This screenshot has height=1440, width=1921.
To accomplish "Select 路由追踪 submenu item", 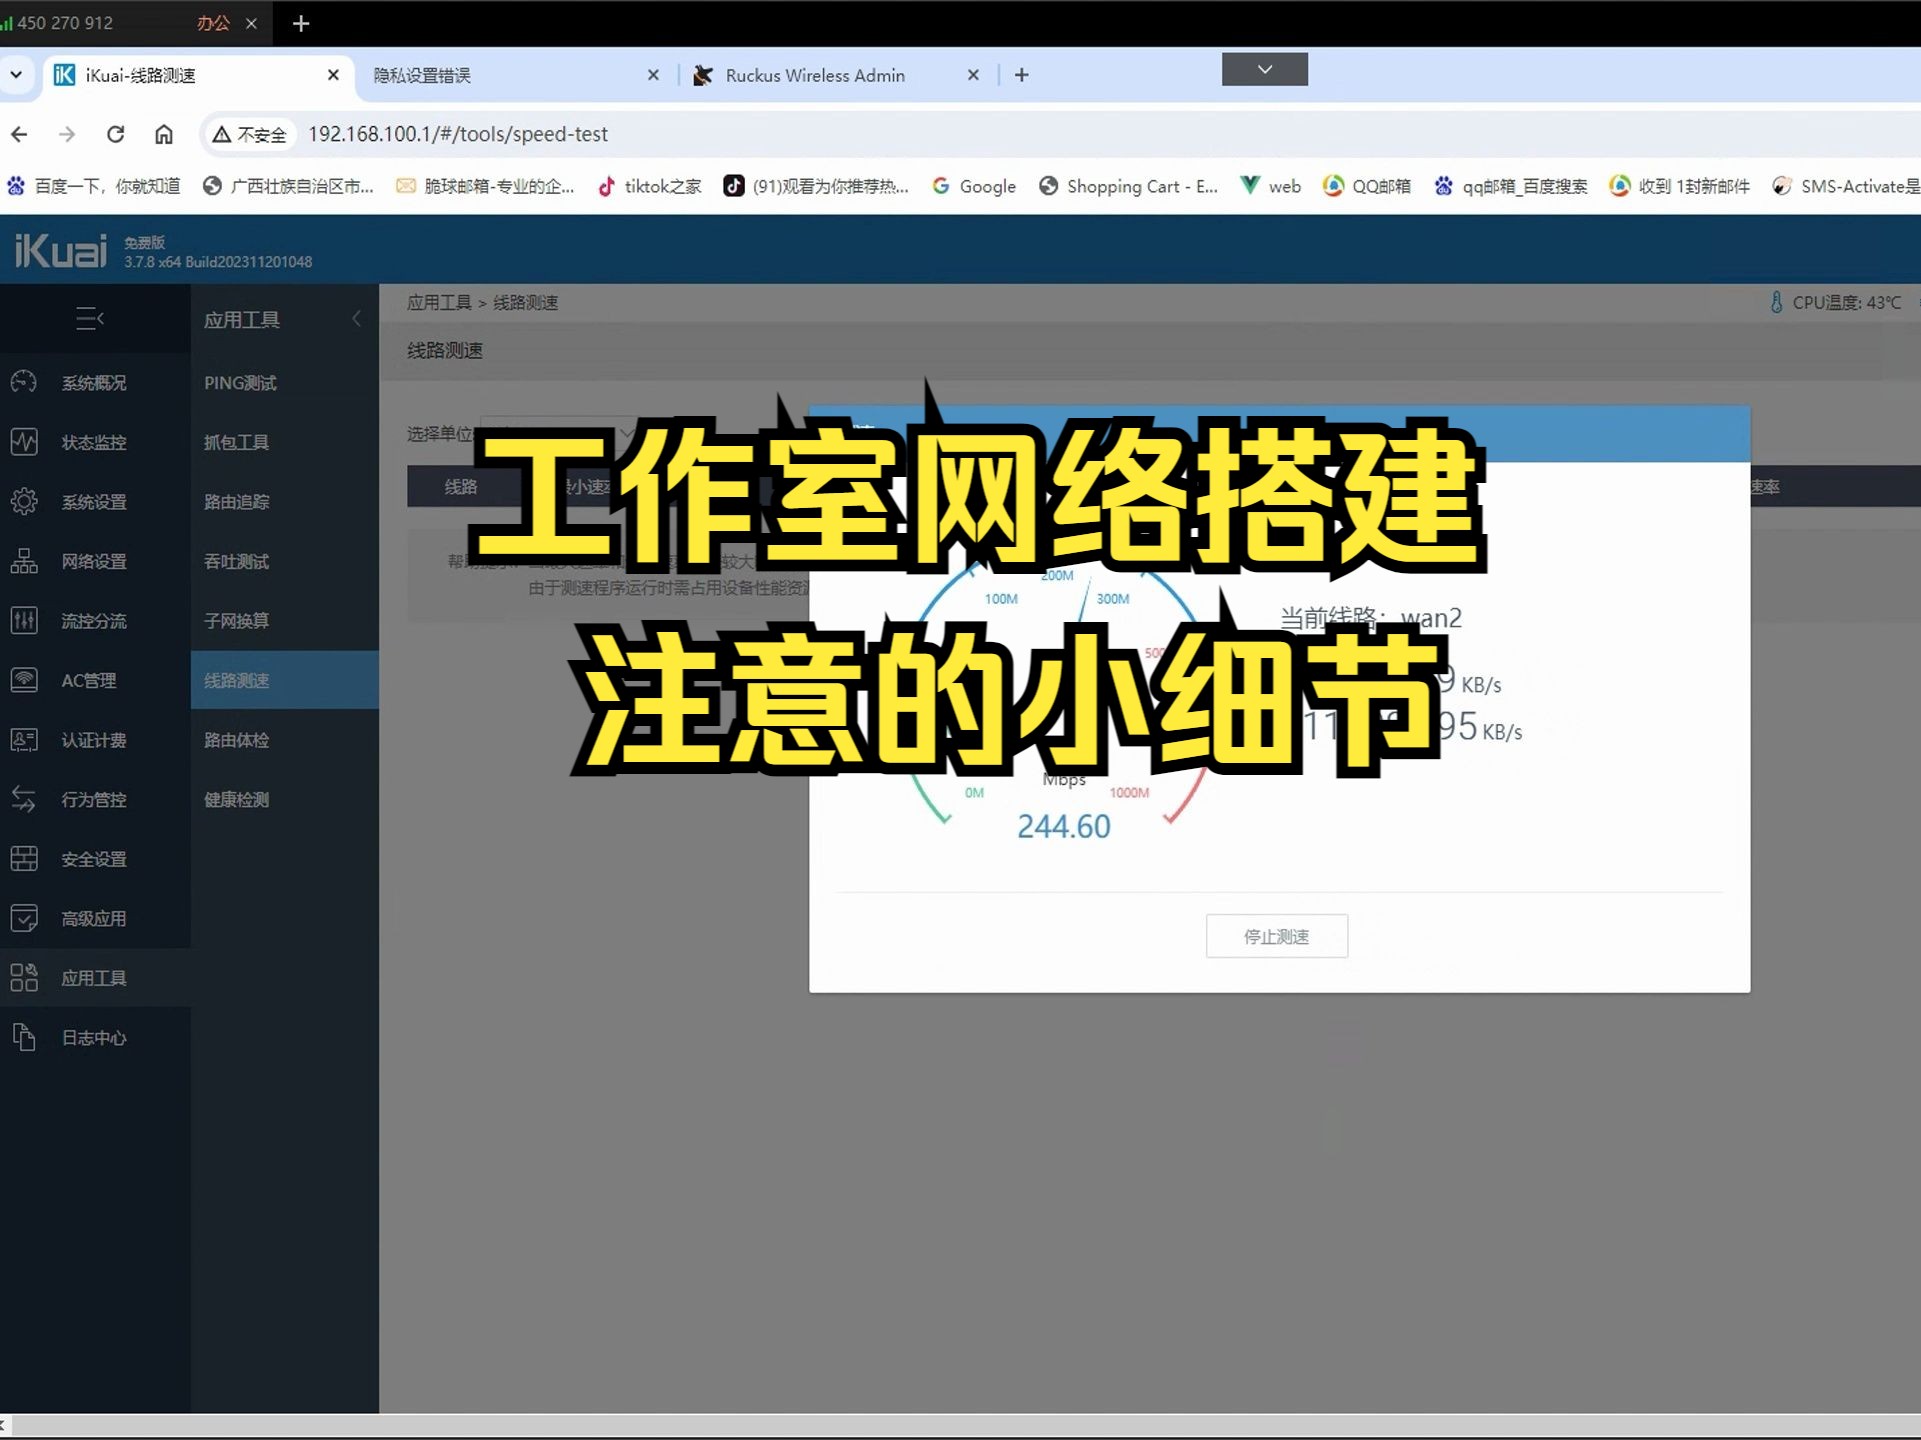I will click(285, 502).
